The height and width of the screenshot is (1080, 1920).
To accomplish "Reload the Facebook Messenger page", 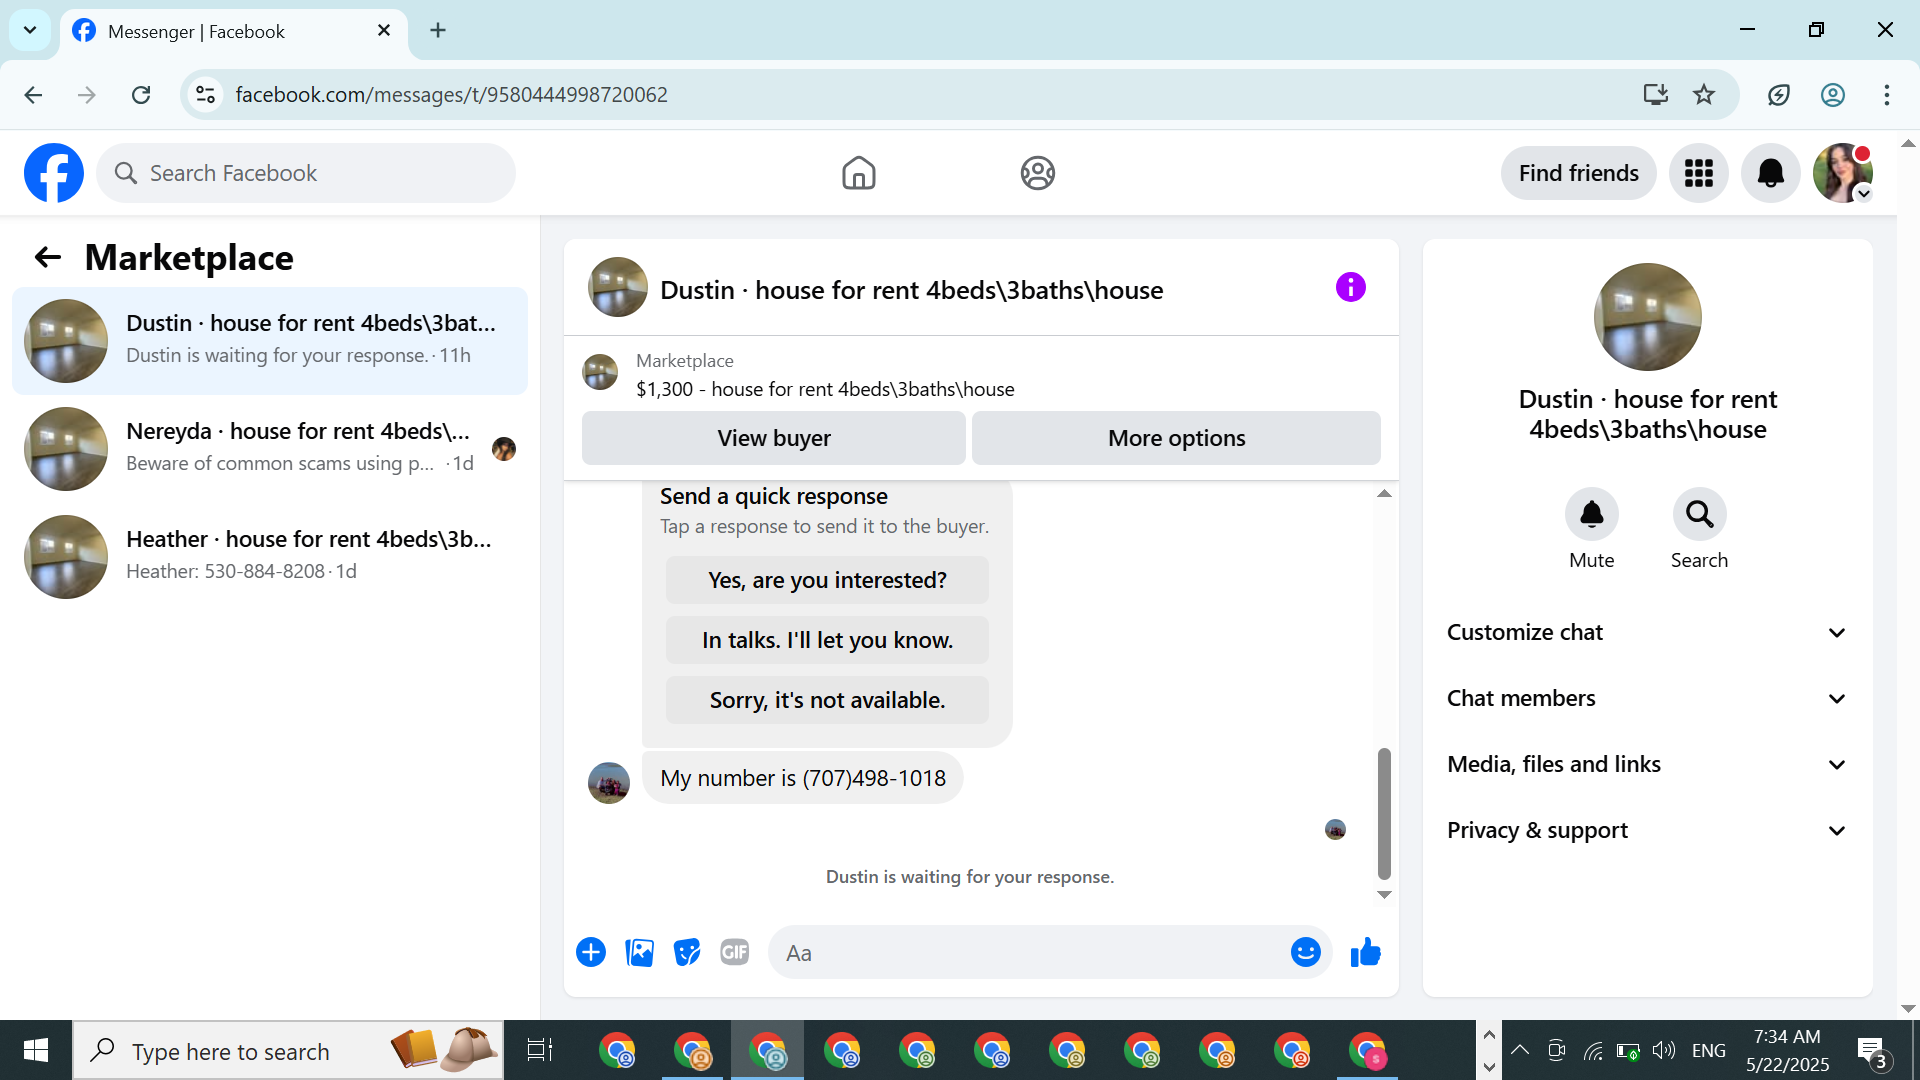I will [x=141, y=95].
